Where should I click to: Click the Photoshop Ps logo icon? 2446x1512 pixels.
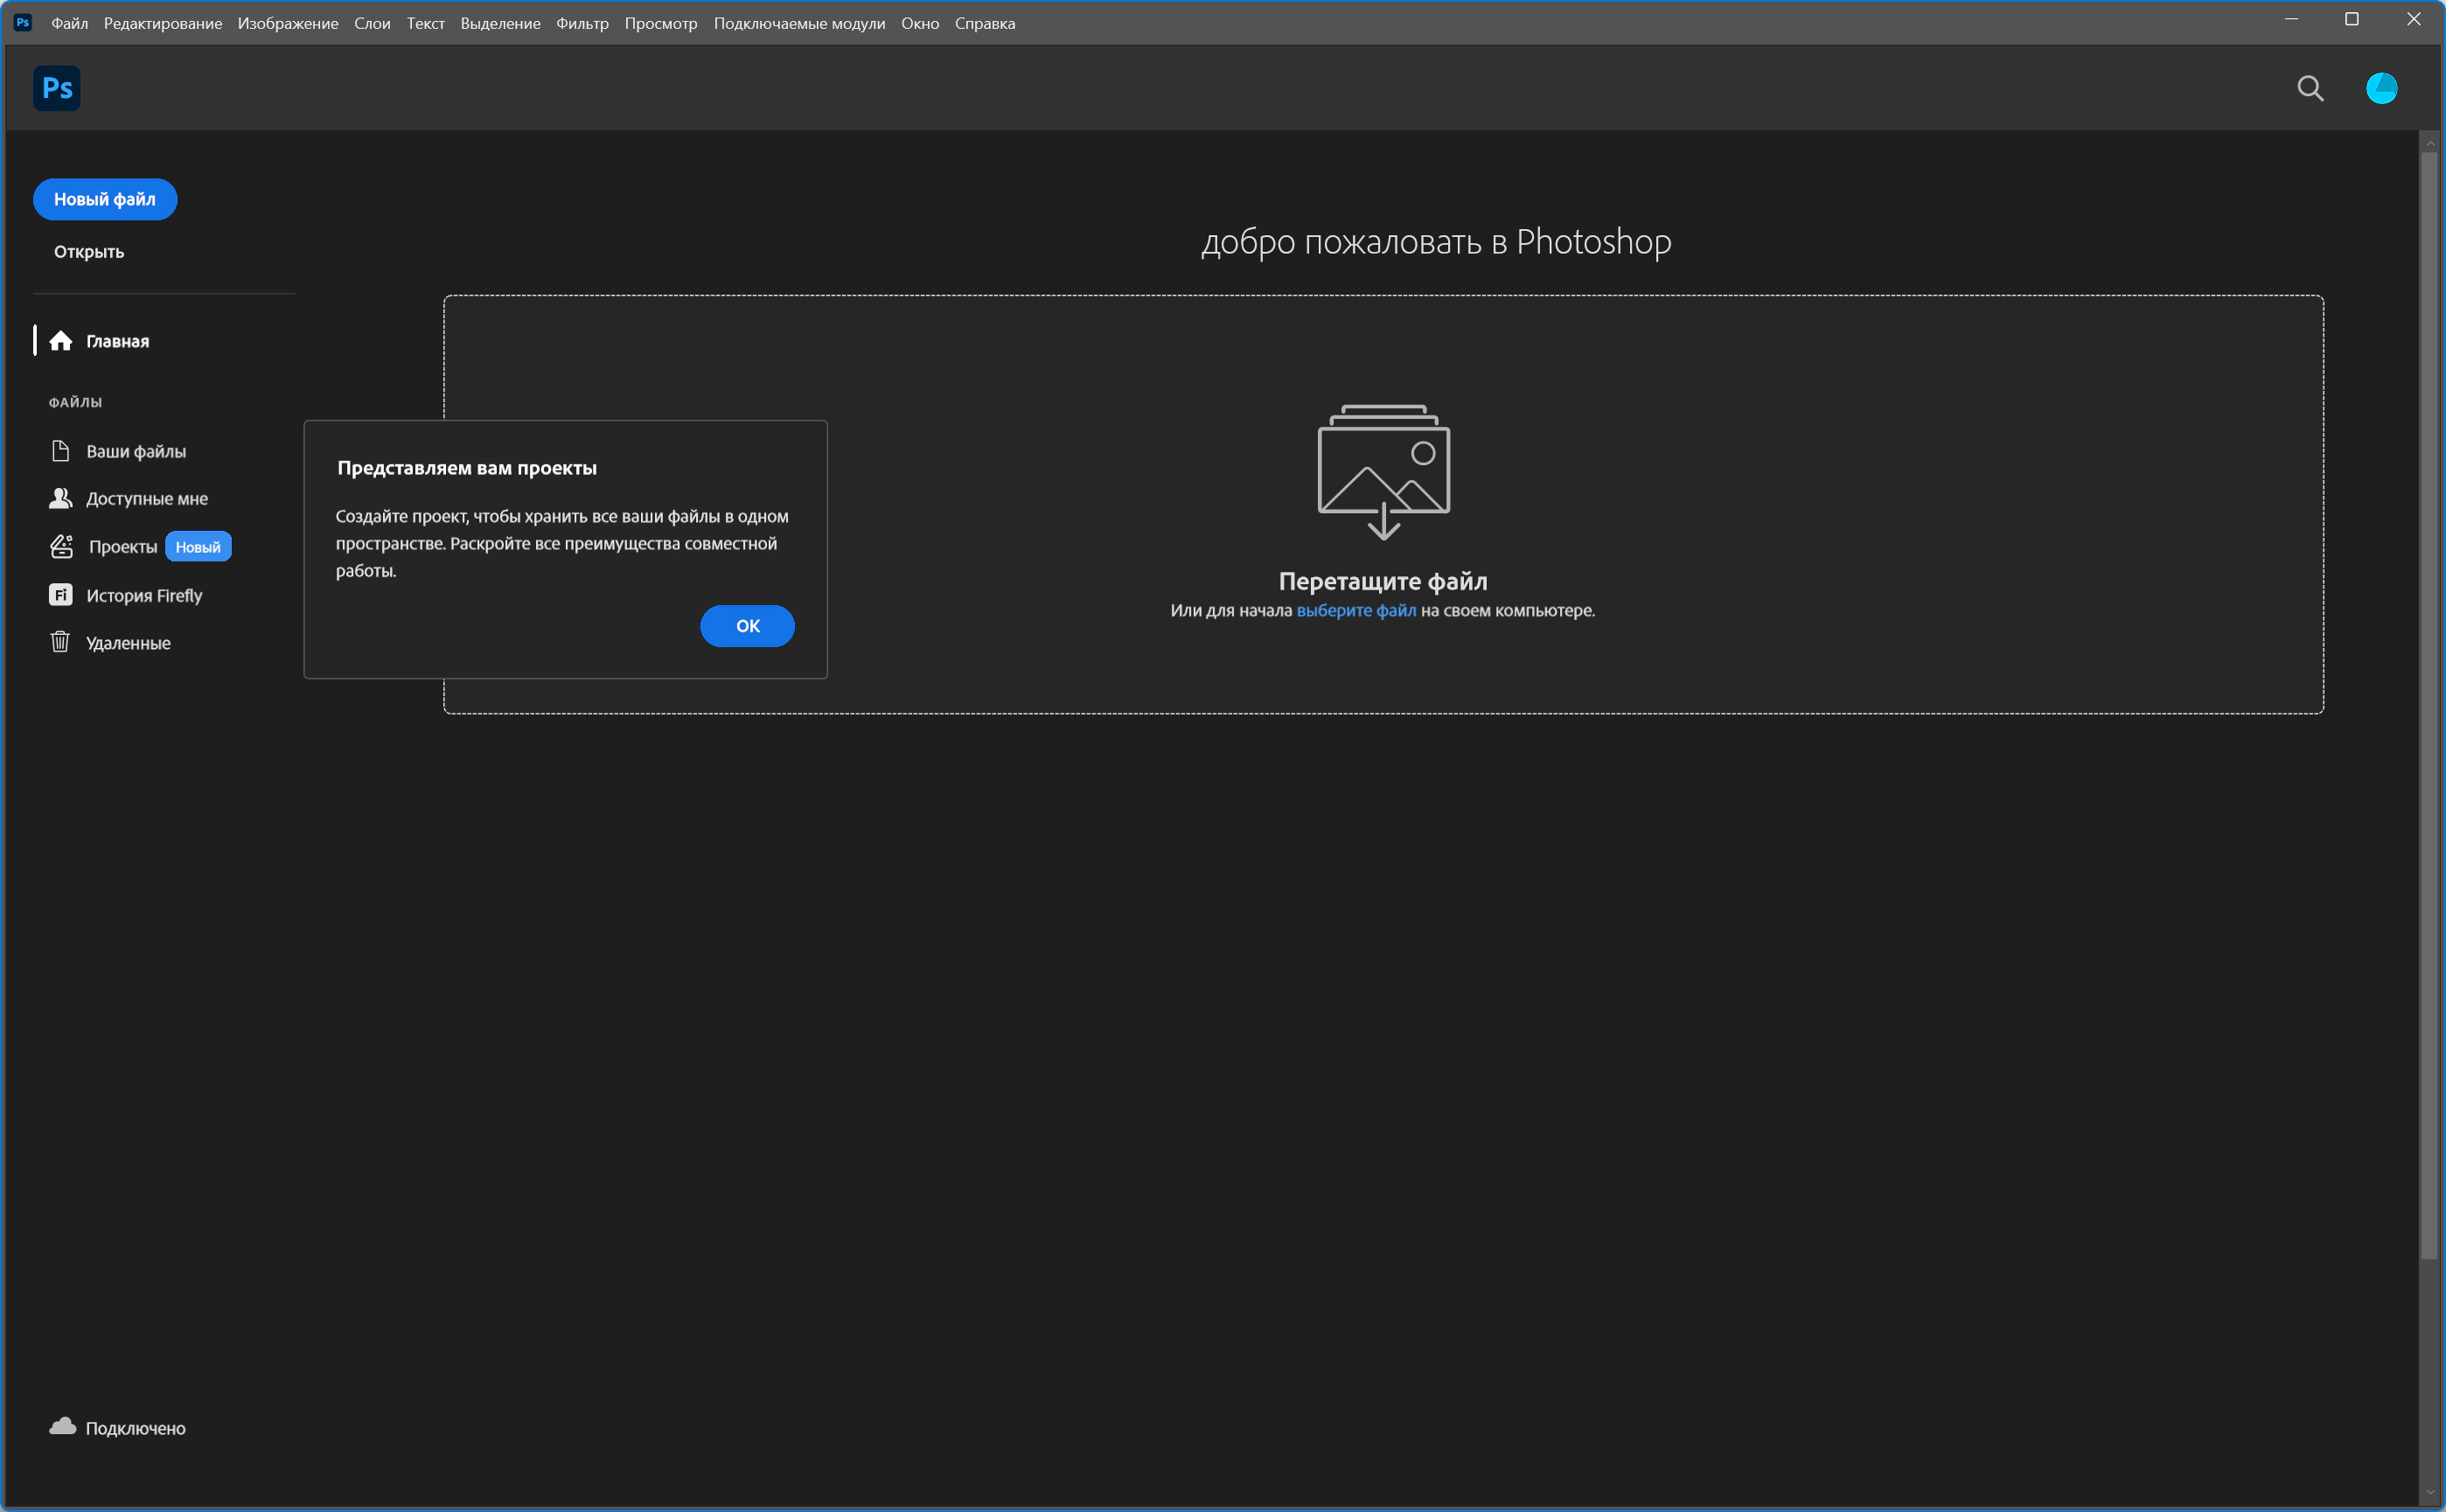tap(57, 88)
